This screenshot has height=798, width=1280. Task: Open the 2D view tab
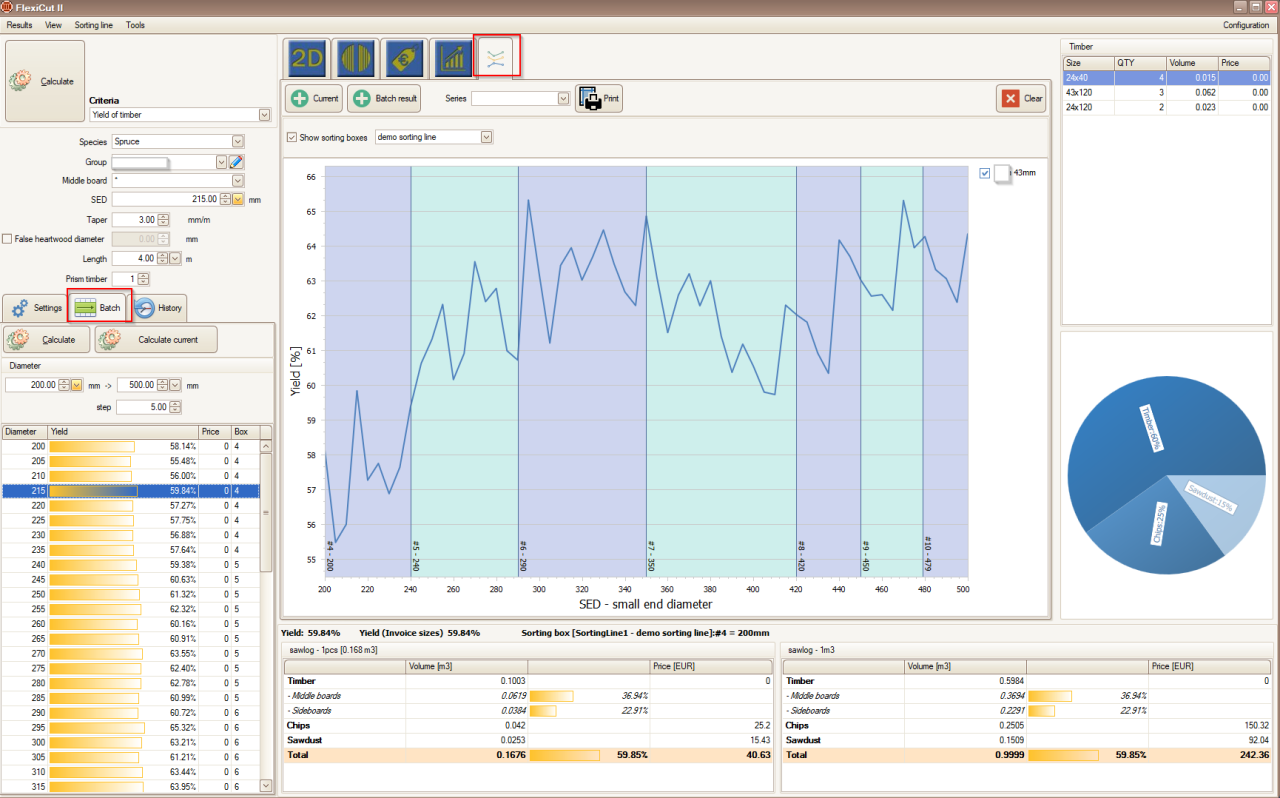(307, 59)
